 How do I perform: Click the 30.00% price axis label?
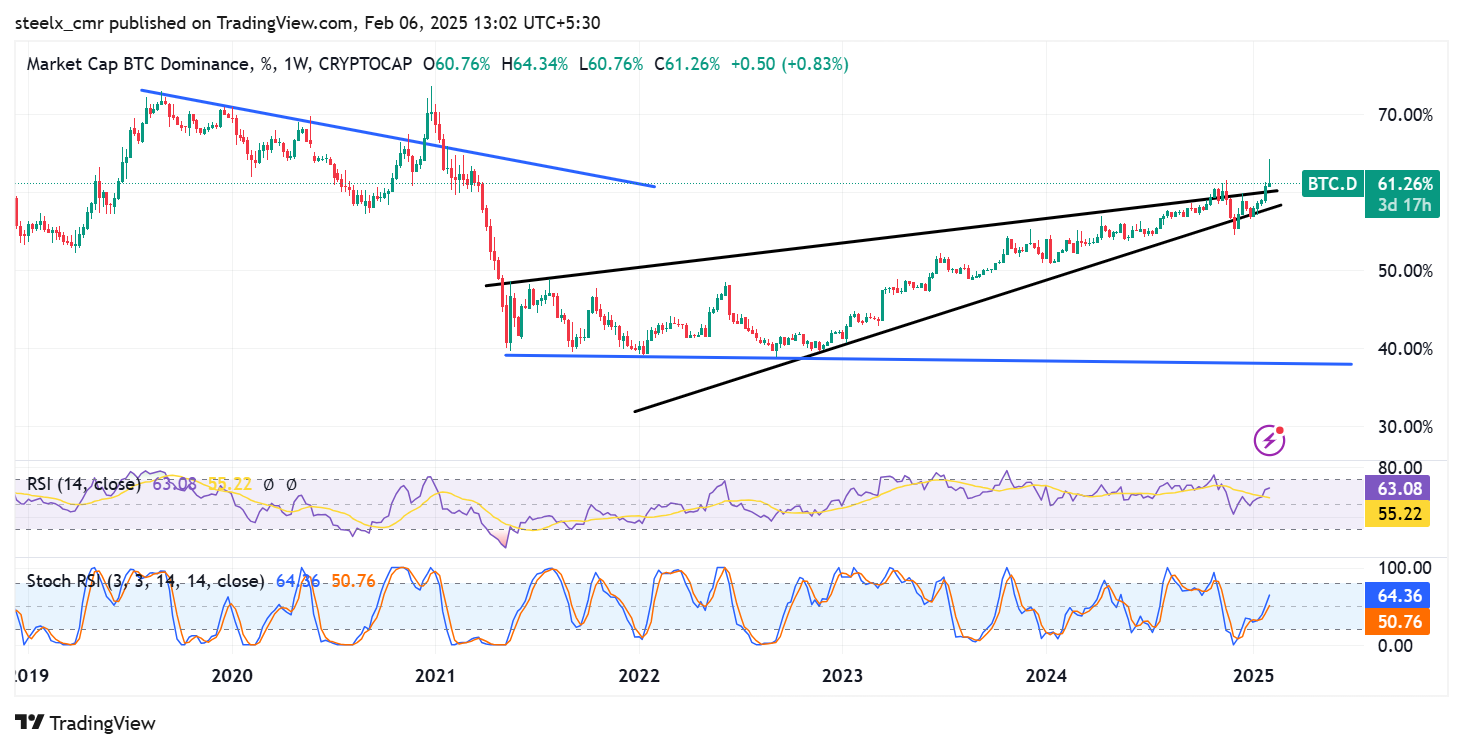(1405, 427)
